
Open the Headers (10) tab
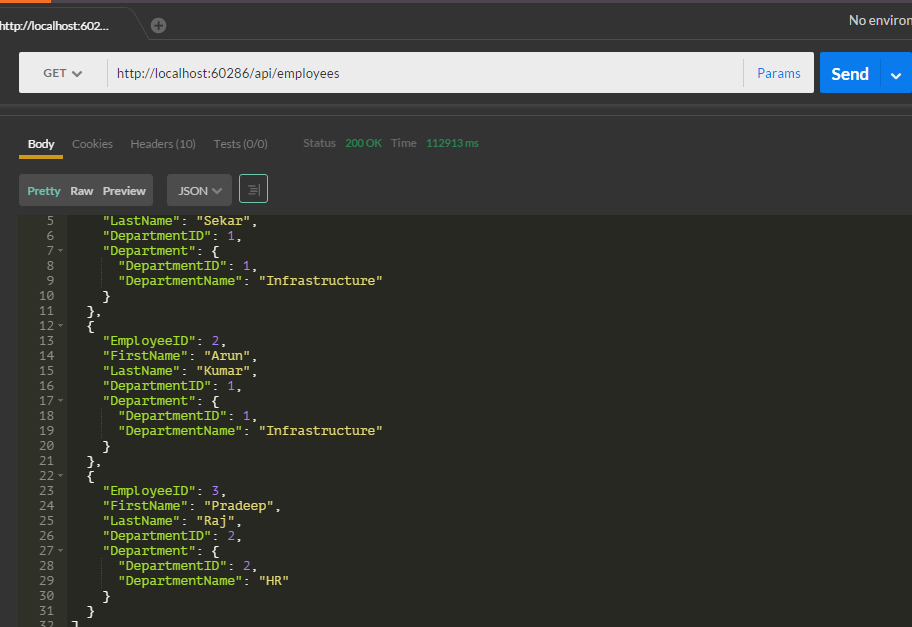pos(162,144)
